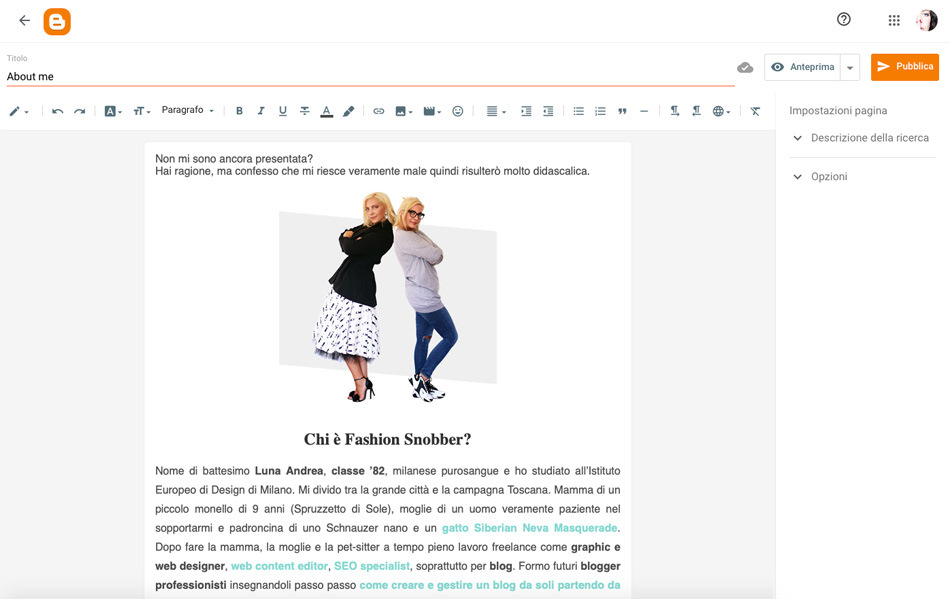Increase the paragraph indent
This screenshot has height=599, width=950.
pyautogui.click(x=526, y=111)
